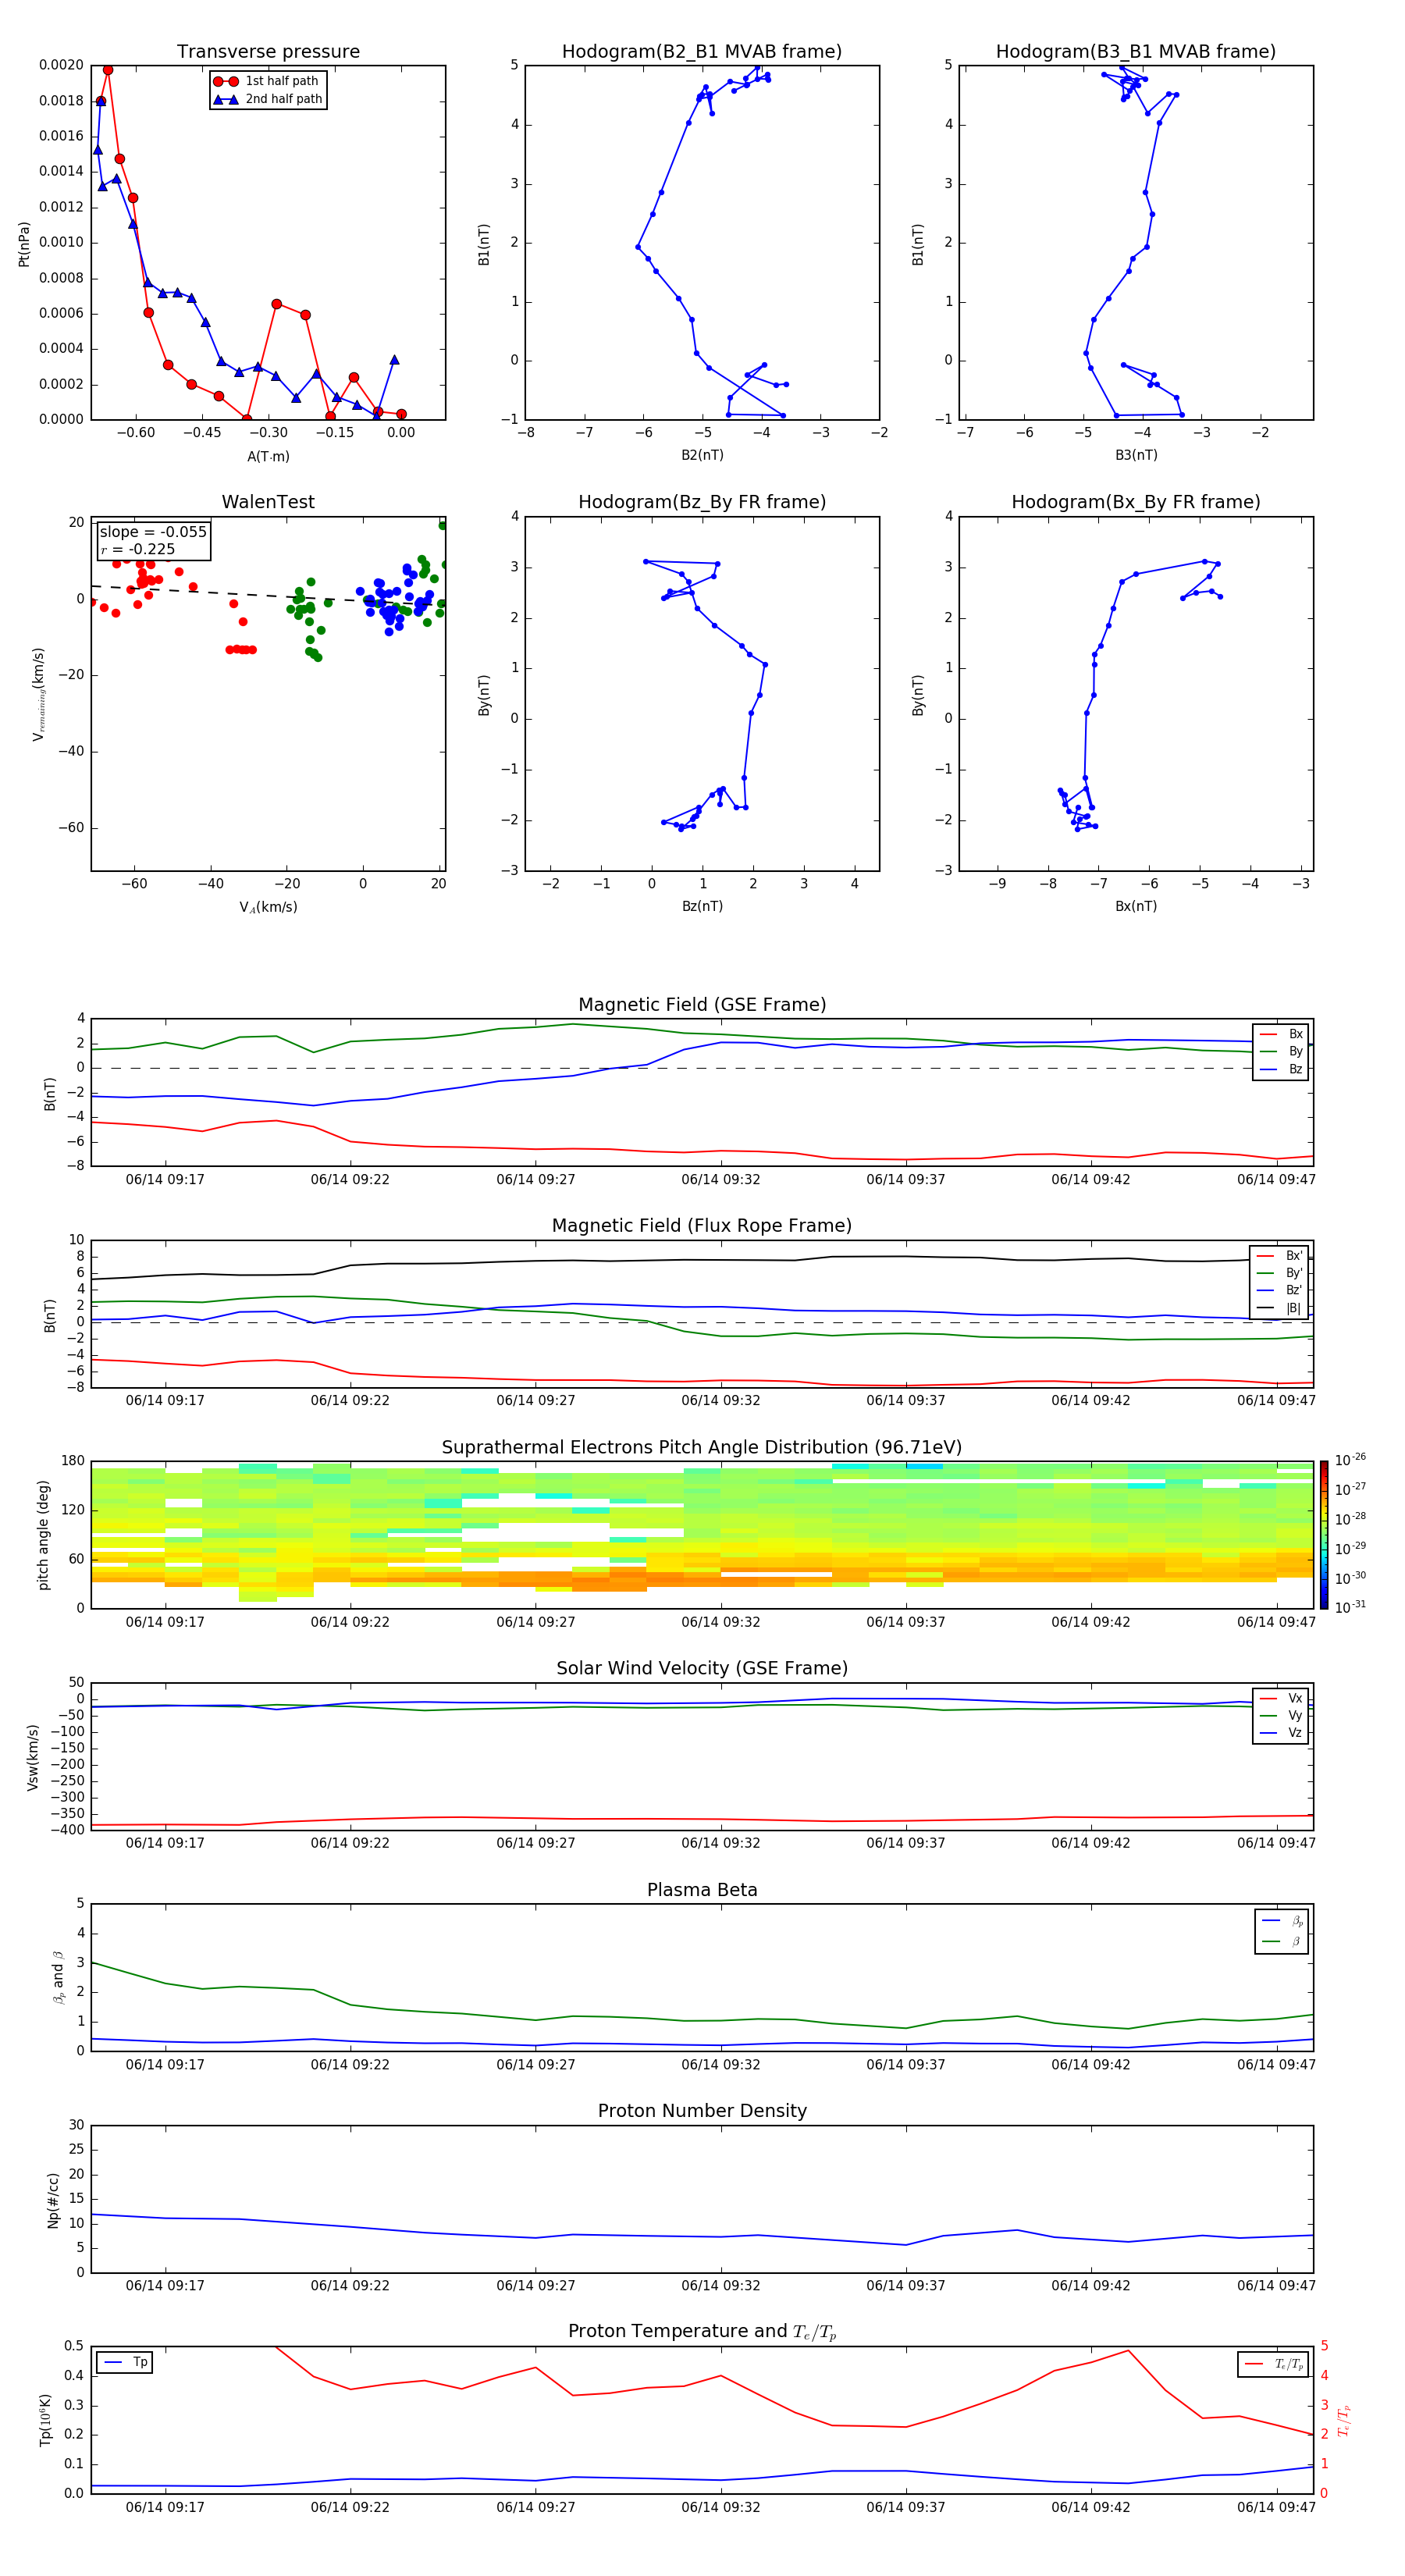Image resolution: width=1405 pixels, height=2576 pixels.
Task: Click the "Bx'" legend entry in the Flux Rope plot
Action: coord(1279,1256)
